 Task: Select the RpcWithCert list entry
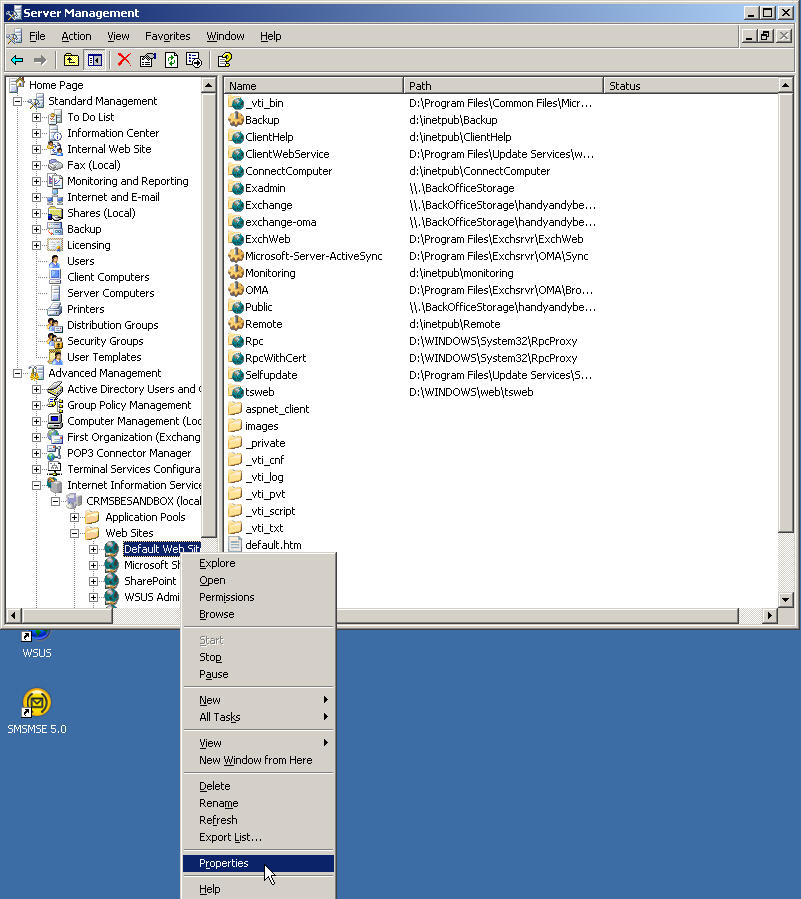coord(275,358)
